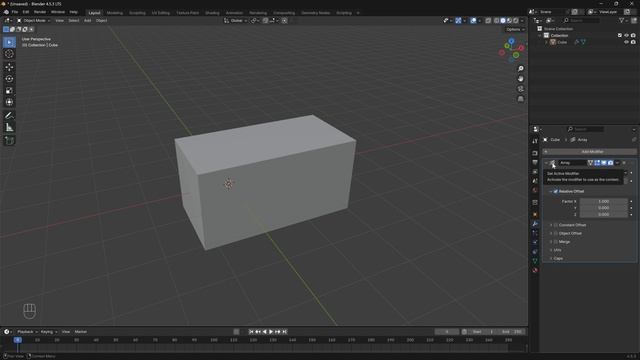Click the outliner search field

(582, 20)
